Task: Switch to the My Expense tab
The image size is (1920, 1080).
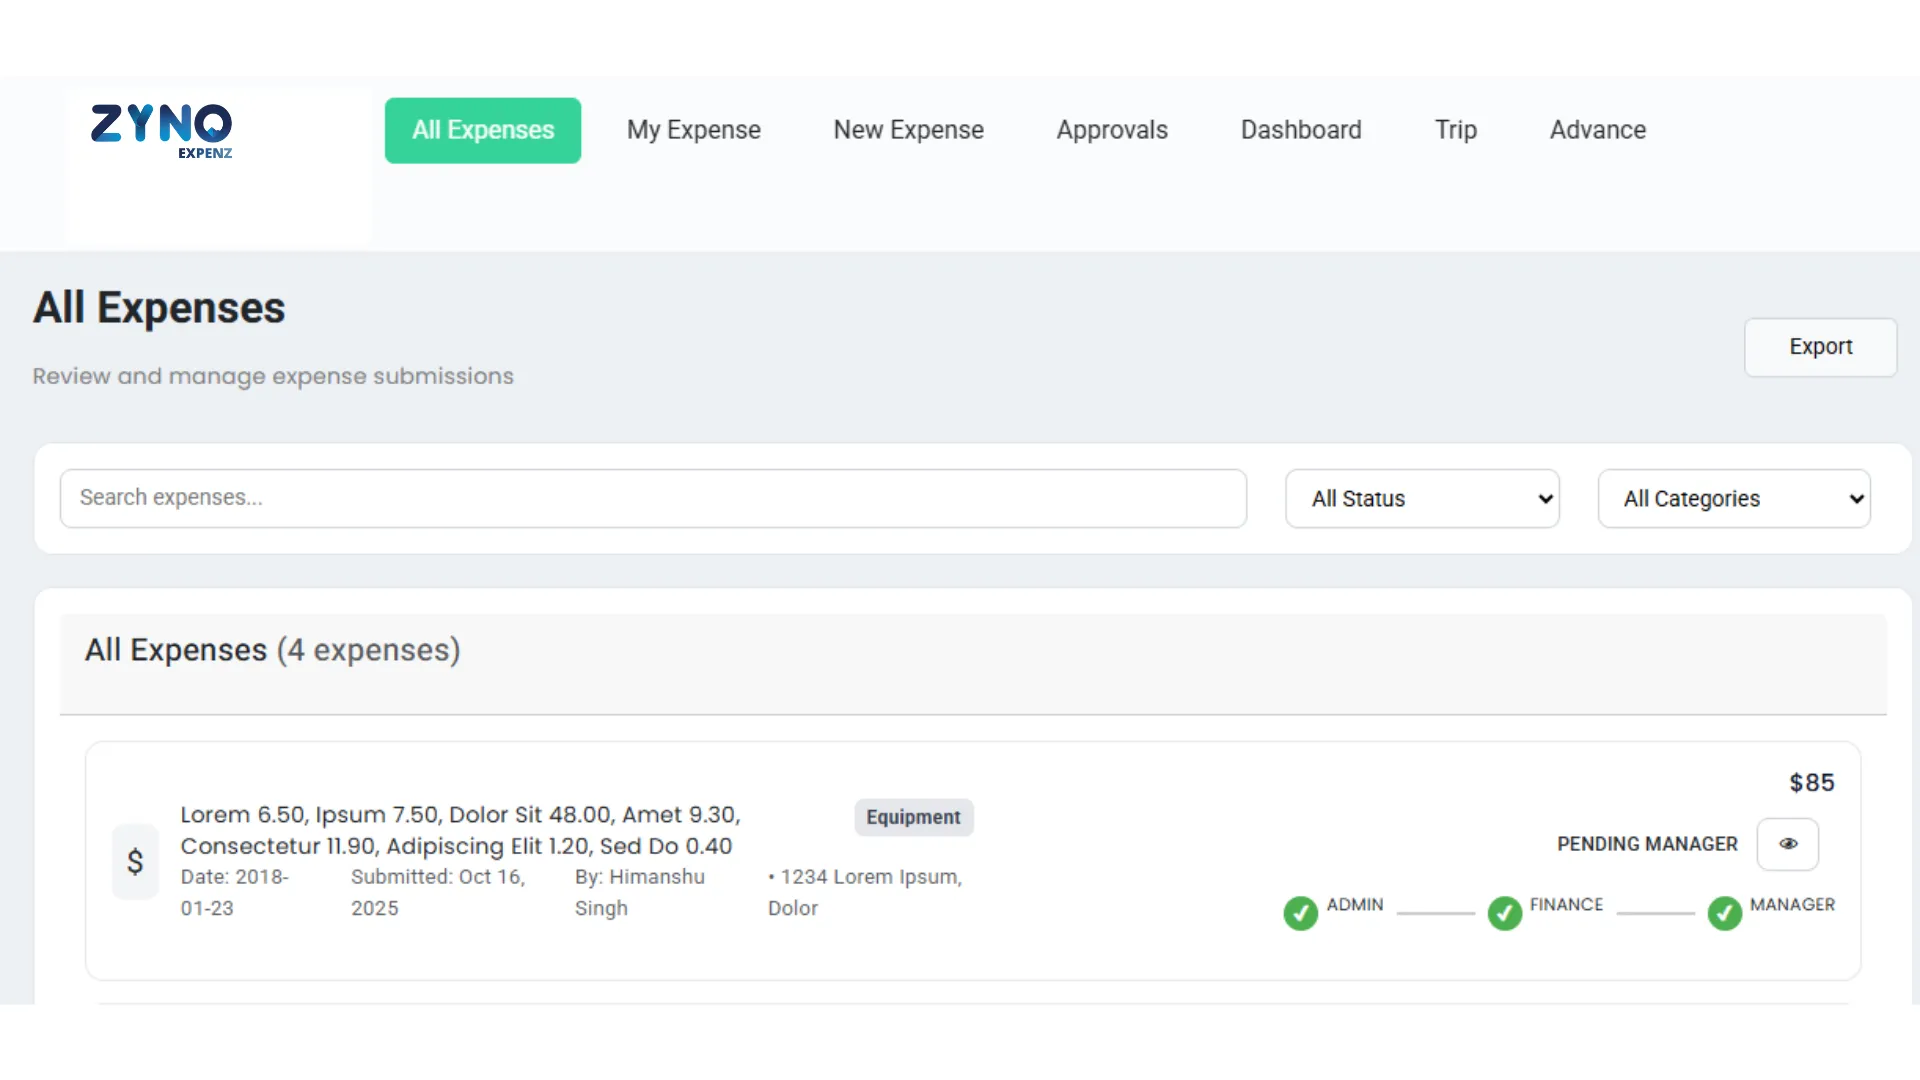Action: point(693,130)
